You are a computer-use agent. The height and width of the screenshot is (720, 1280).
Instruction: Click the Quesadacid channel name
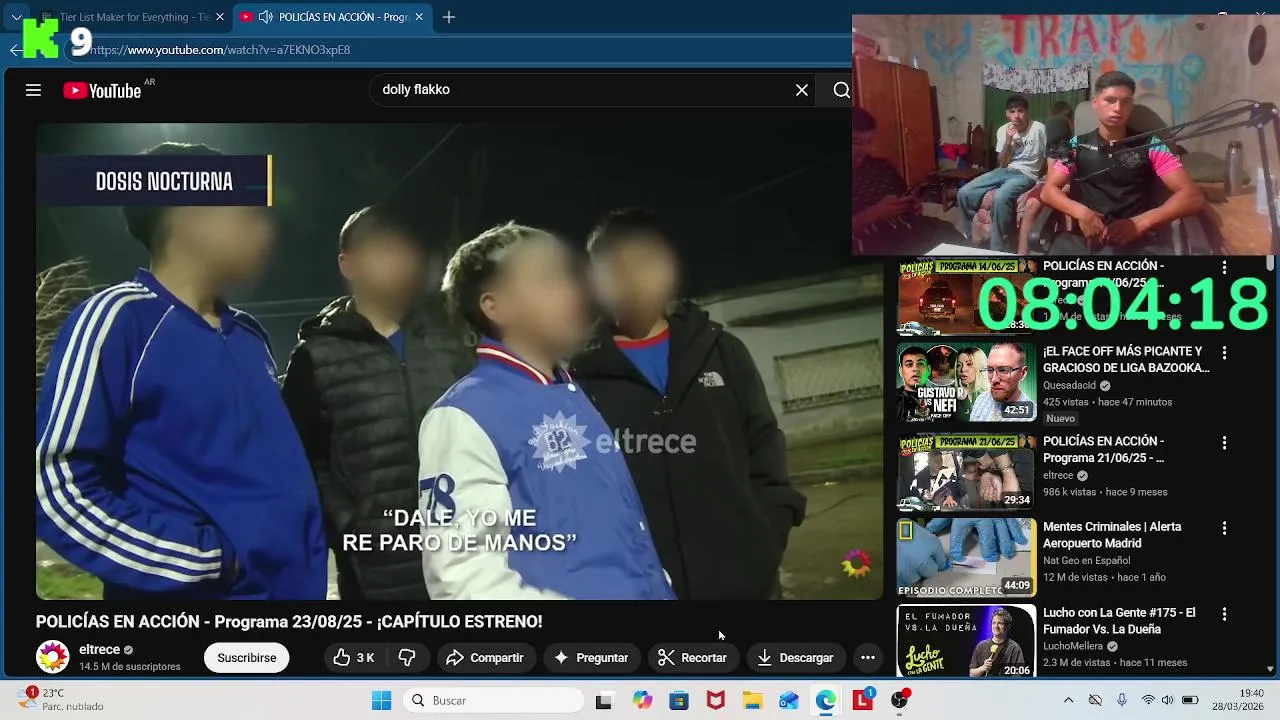[1069, 386]
